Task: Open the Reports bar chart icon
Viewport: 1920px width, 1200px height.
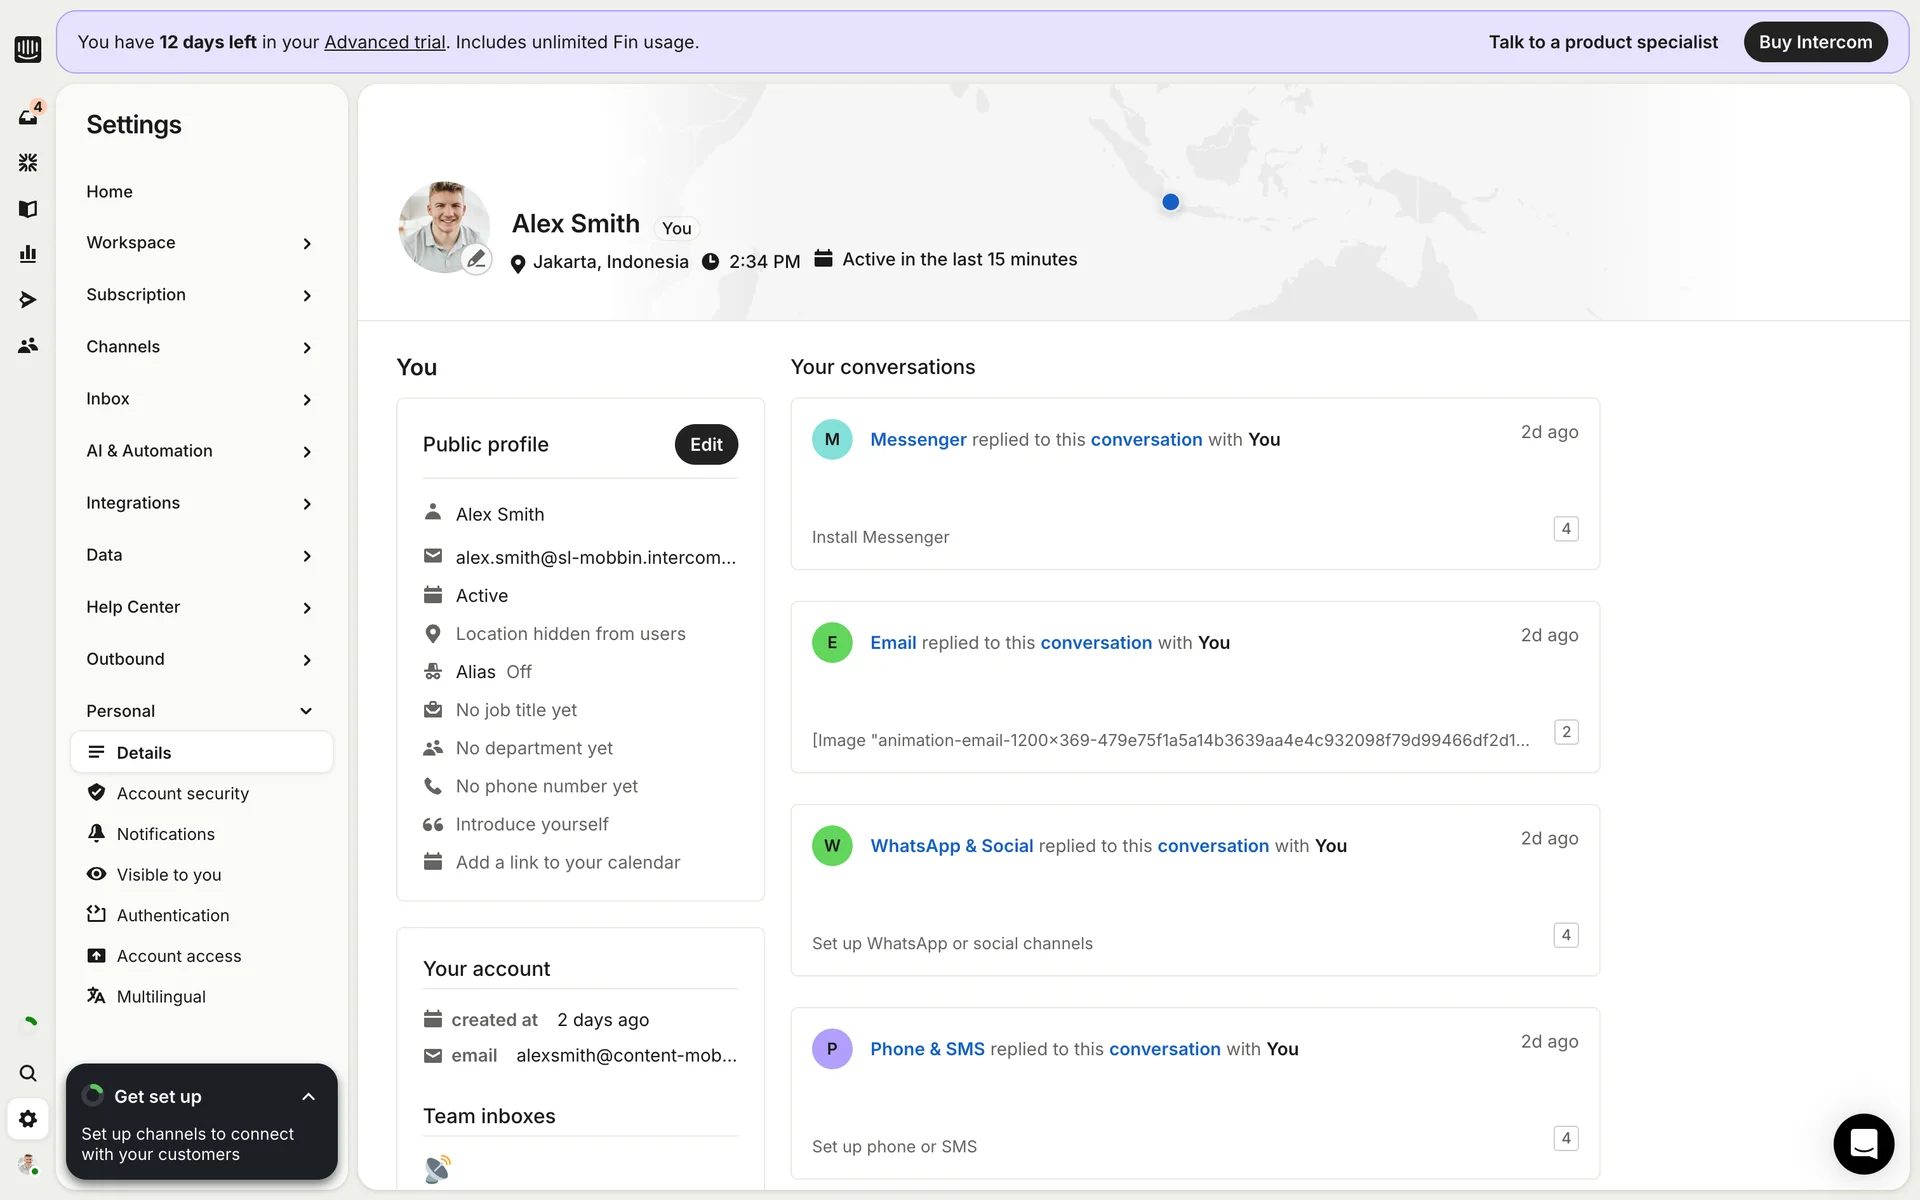Action: pos(28,254)
